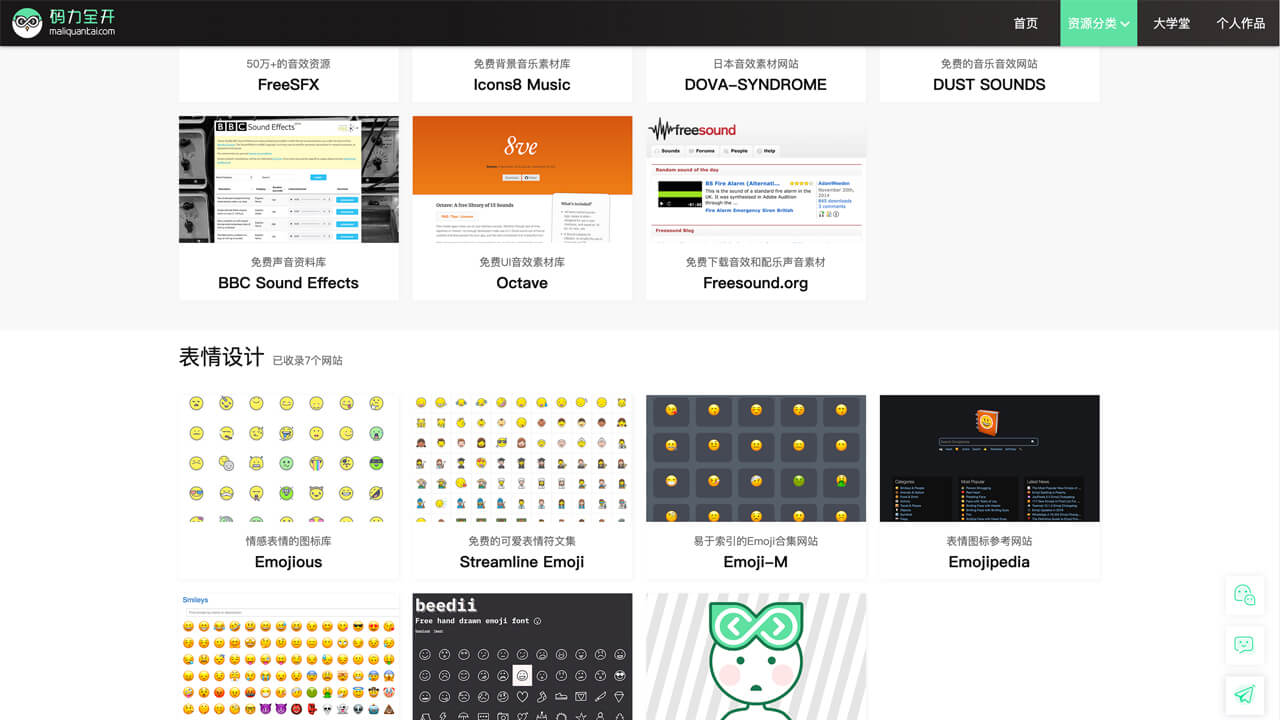Image resolution: width=1280 pixels, height=720 pixels.
Task: Click the Freesound.org title link
Action: tap(755, 283)
